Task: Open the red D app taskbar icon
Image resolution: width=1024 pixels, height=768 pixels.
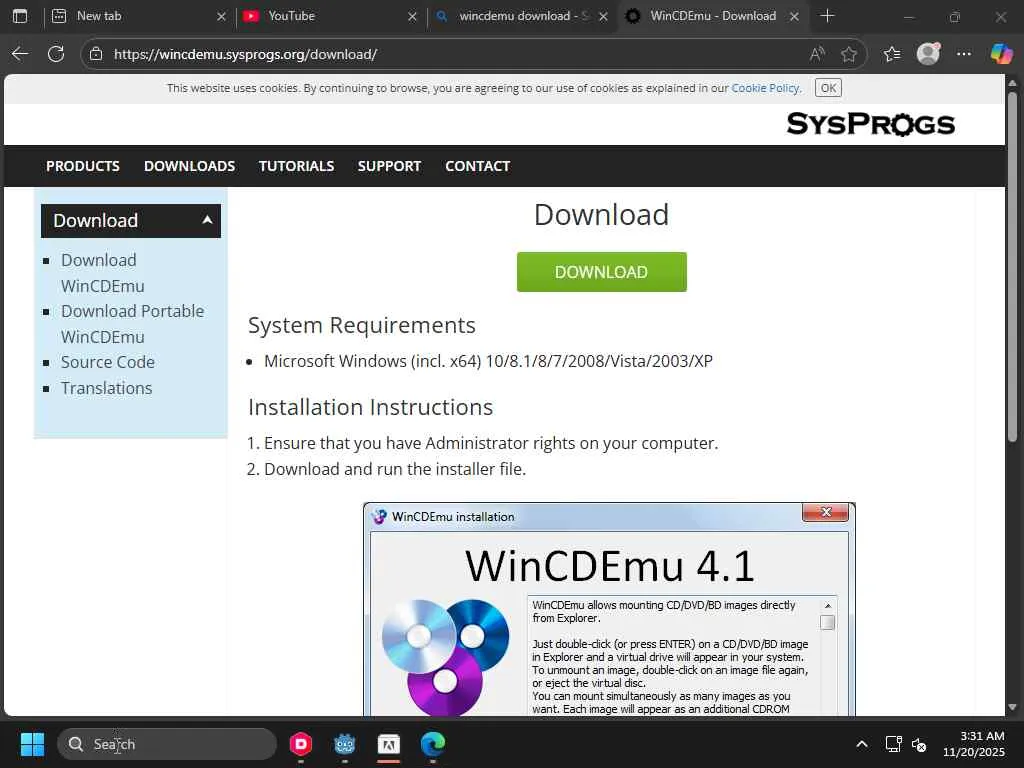Action: click(301, 744)
